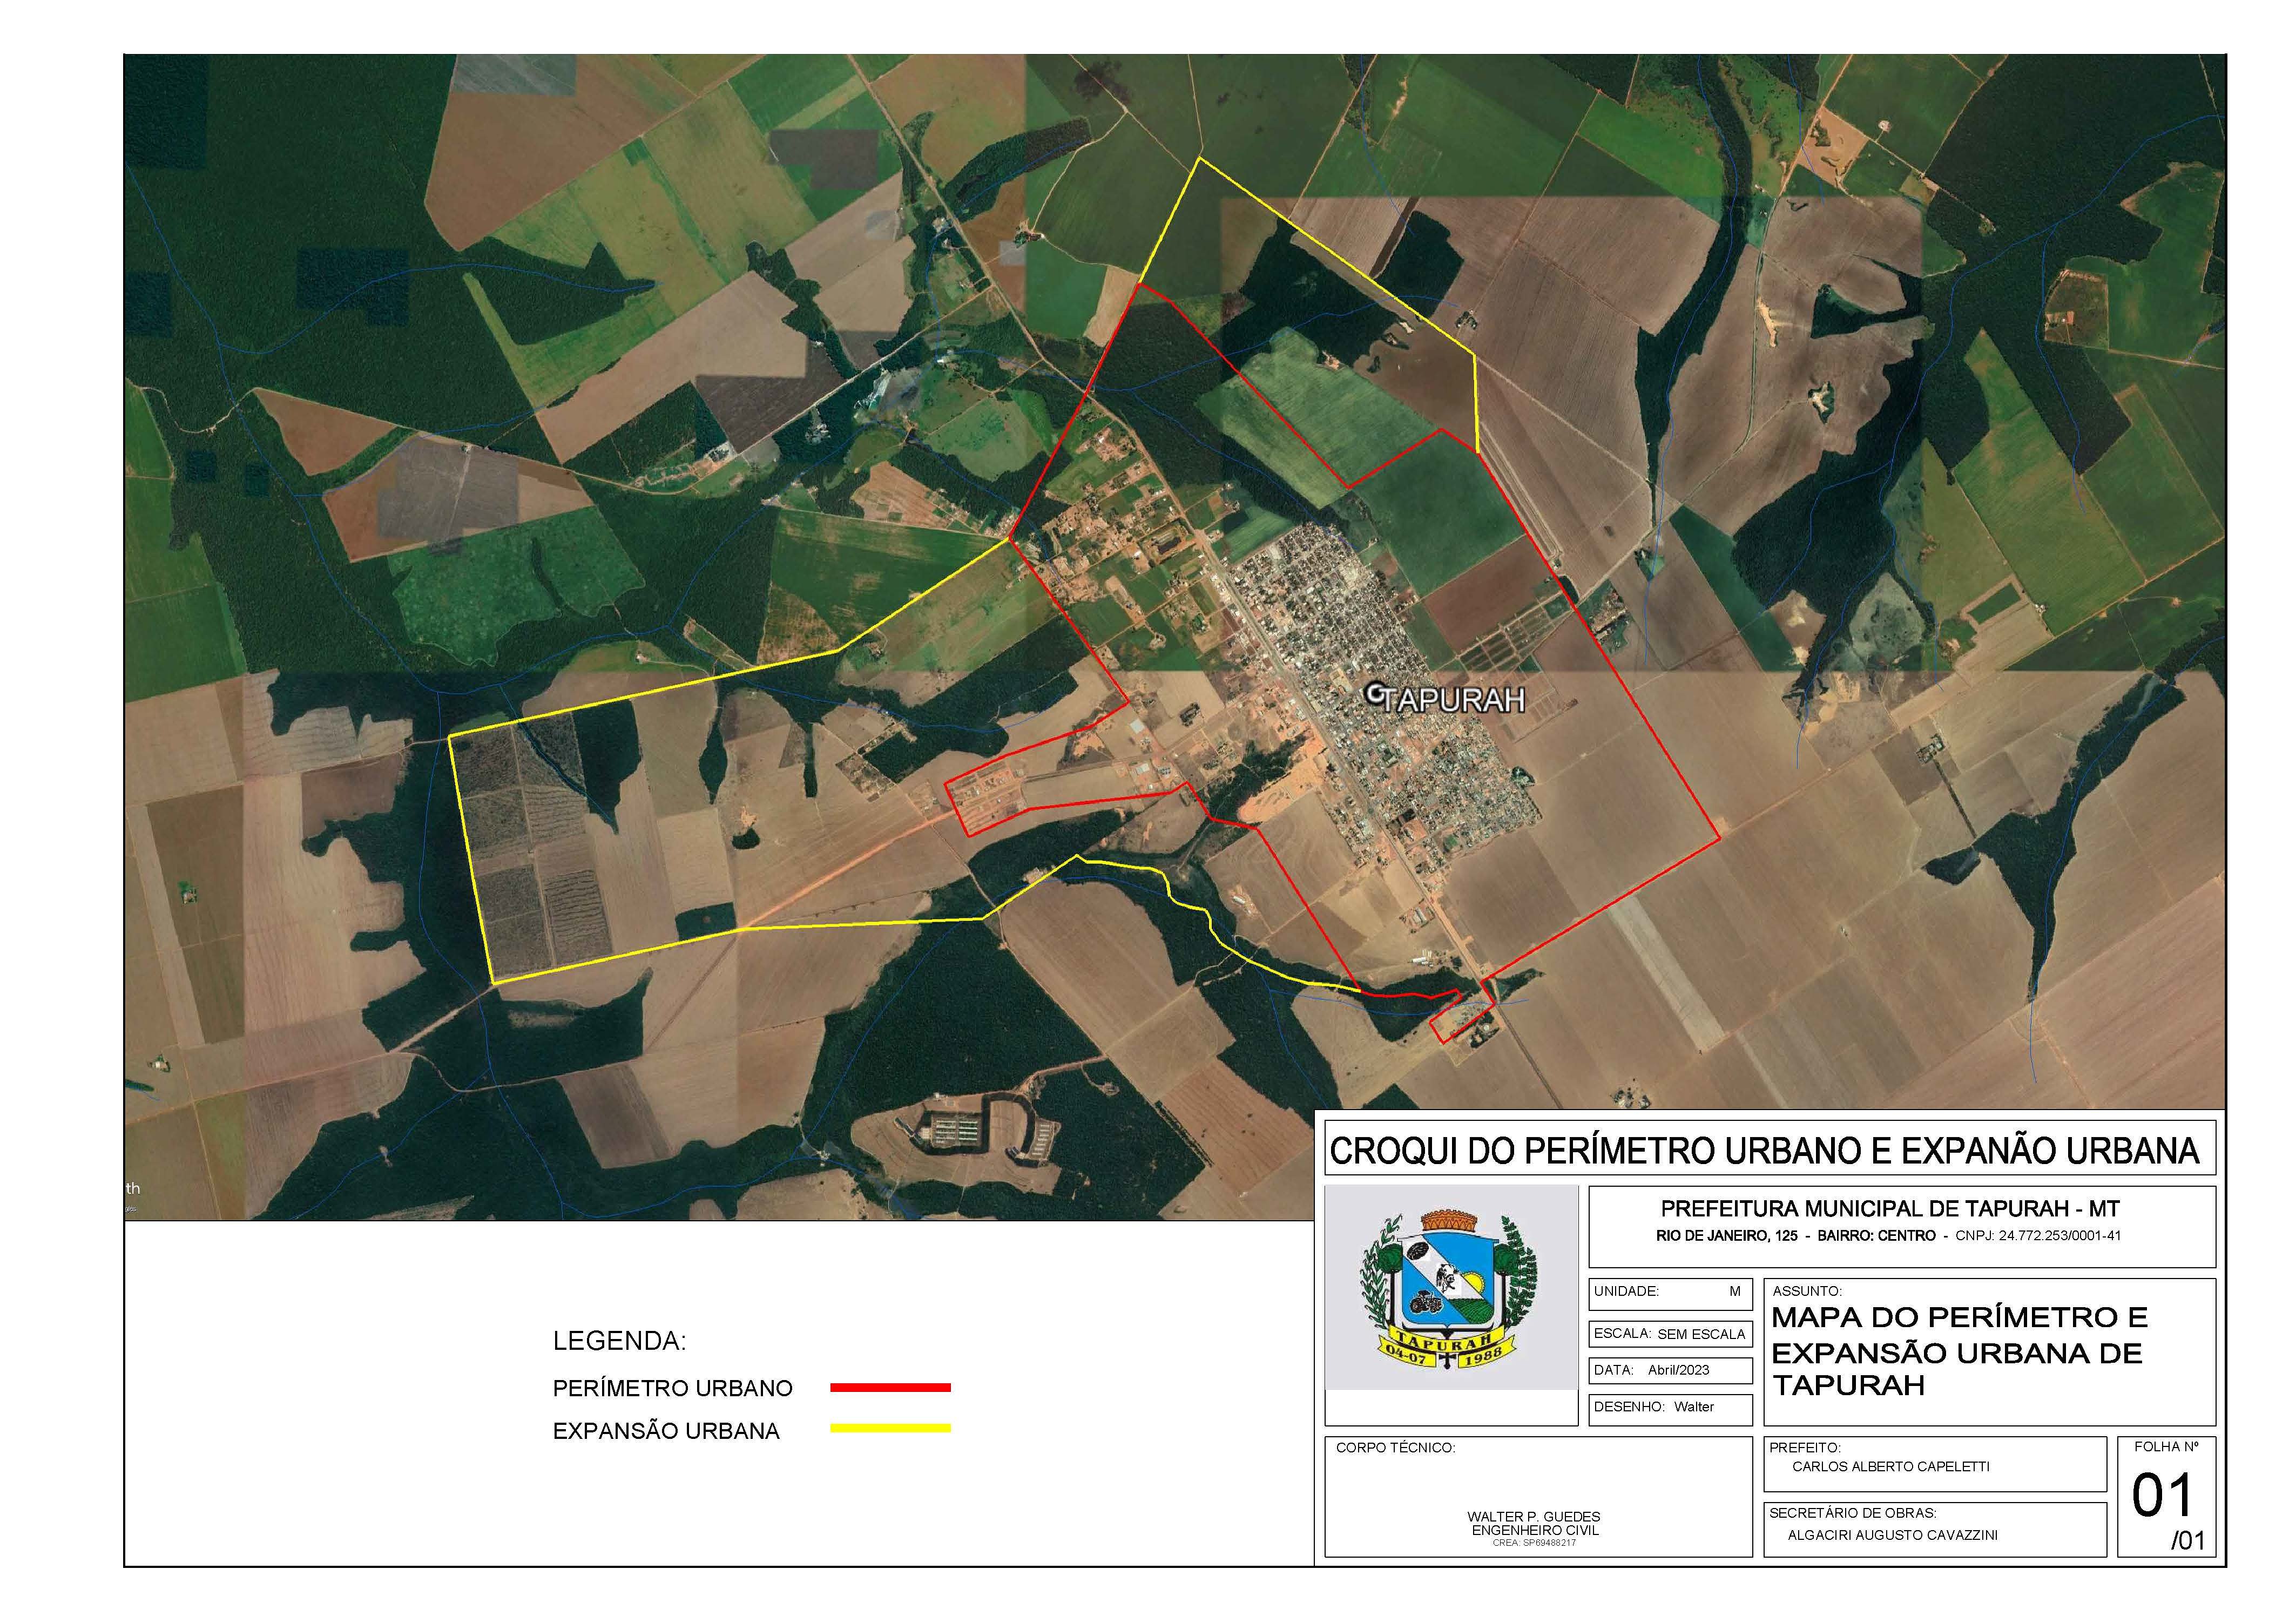Click the ESCALA SEM ESCALA field
2296x1623 pixels.
(x=1669, y=1334)
